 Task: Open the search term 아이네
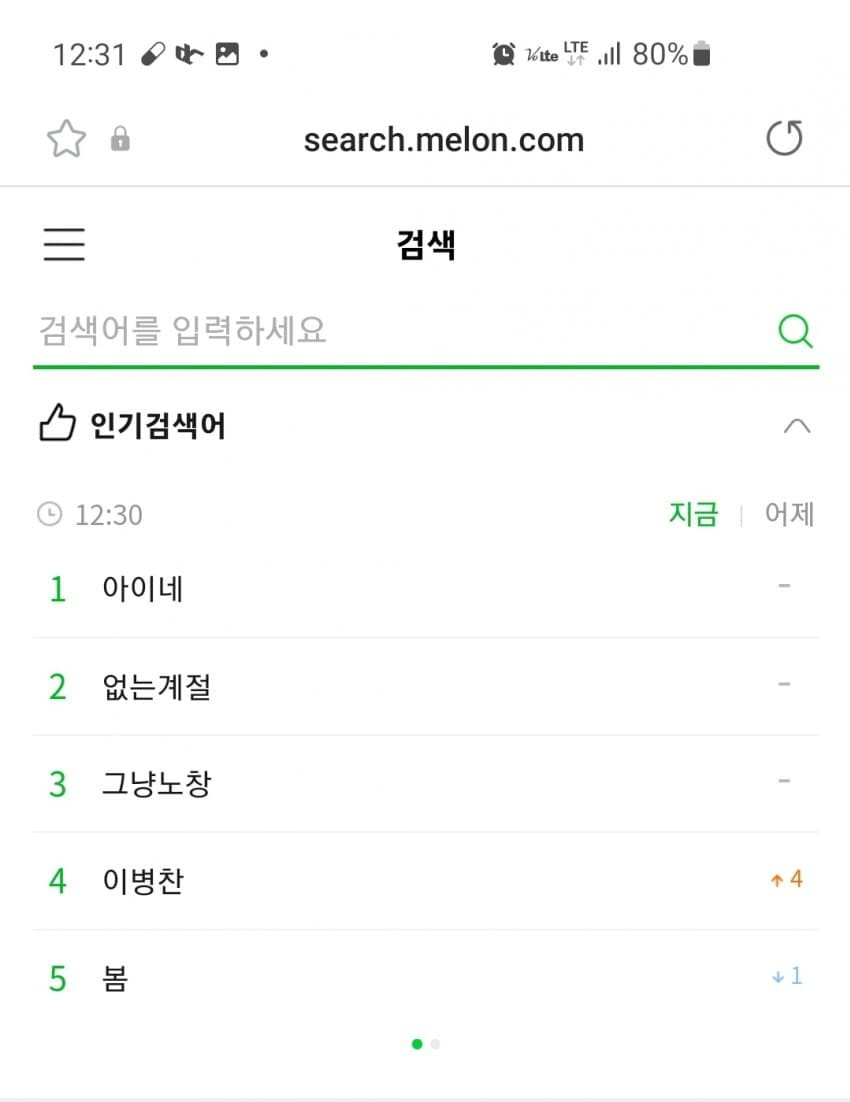(143, 588)
